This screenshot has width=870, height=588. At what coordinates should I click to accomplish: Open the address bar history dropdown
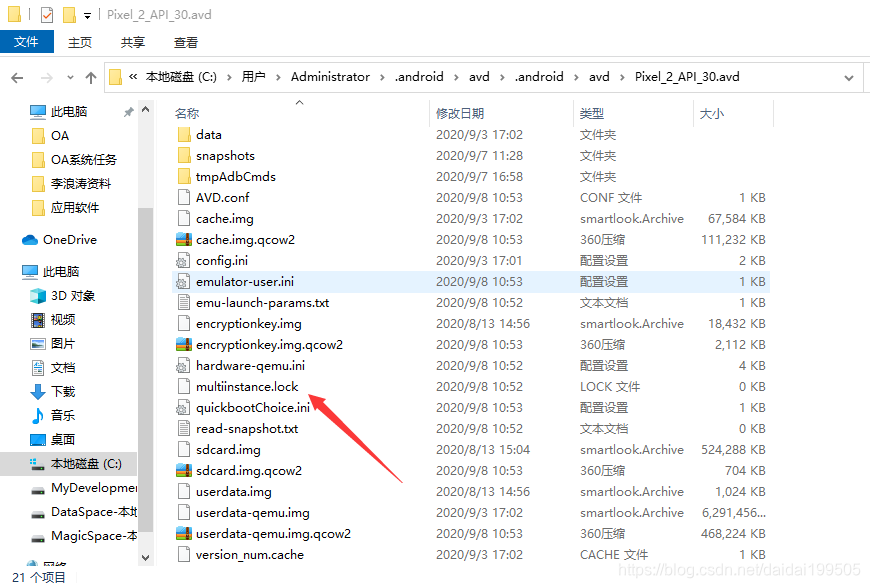pyautogui.click(x=848, y=77)
